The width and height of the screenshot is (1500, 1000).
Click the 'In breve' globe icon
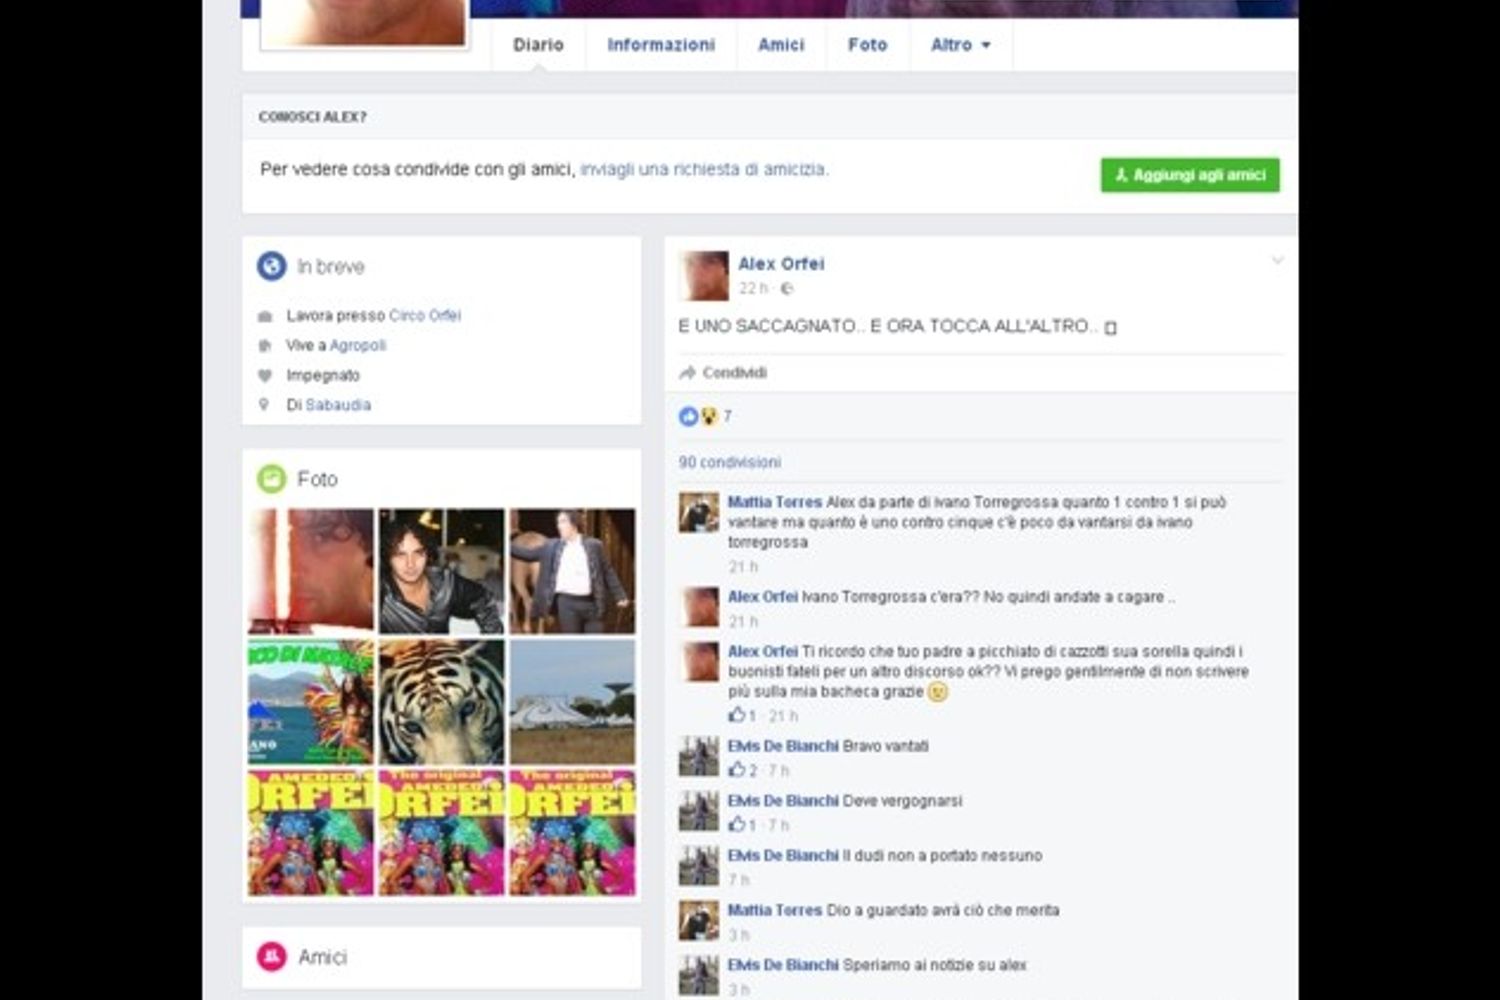[x=271, y=266]
